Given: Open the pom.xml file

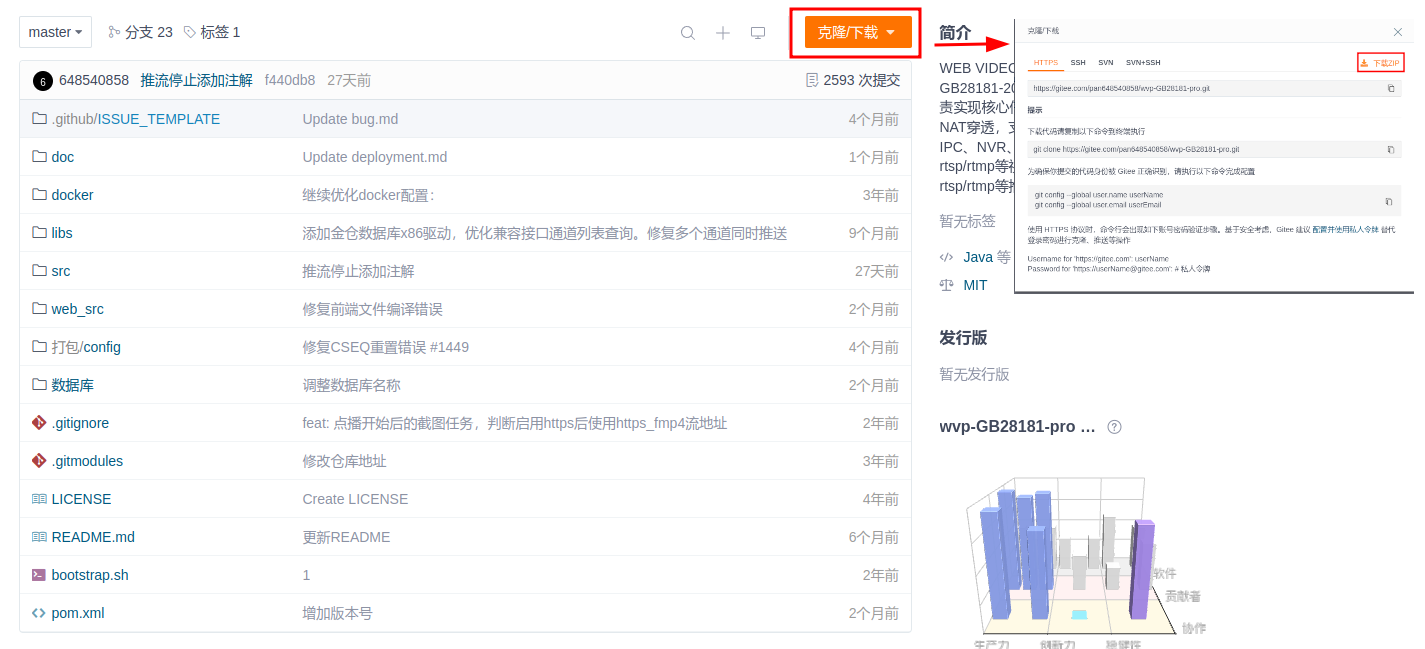Looking at the screenshot, I should pos(77,613).
